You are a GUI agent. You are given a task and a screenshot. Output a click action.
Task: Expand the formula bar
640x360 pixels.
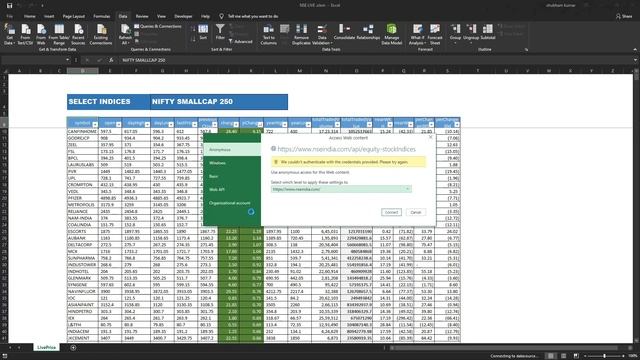(x=635, y=60)
